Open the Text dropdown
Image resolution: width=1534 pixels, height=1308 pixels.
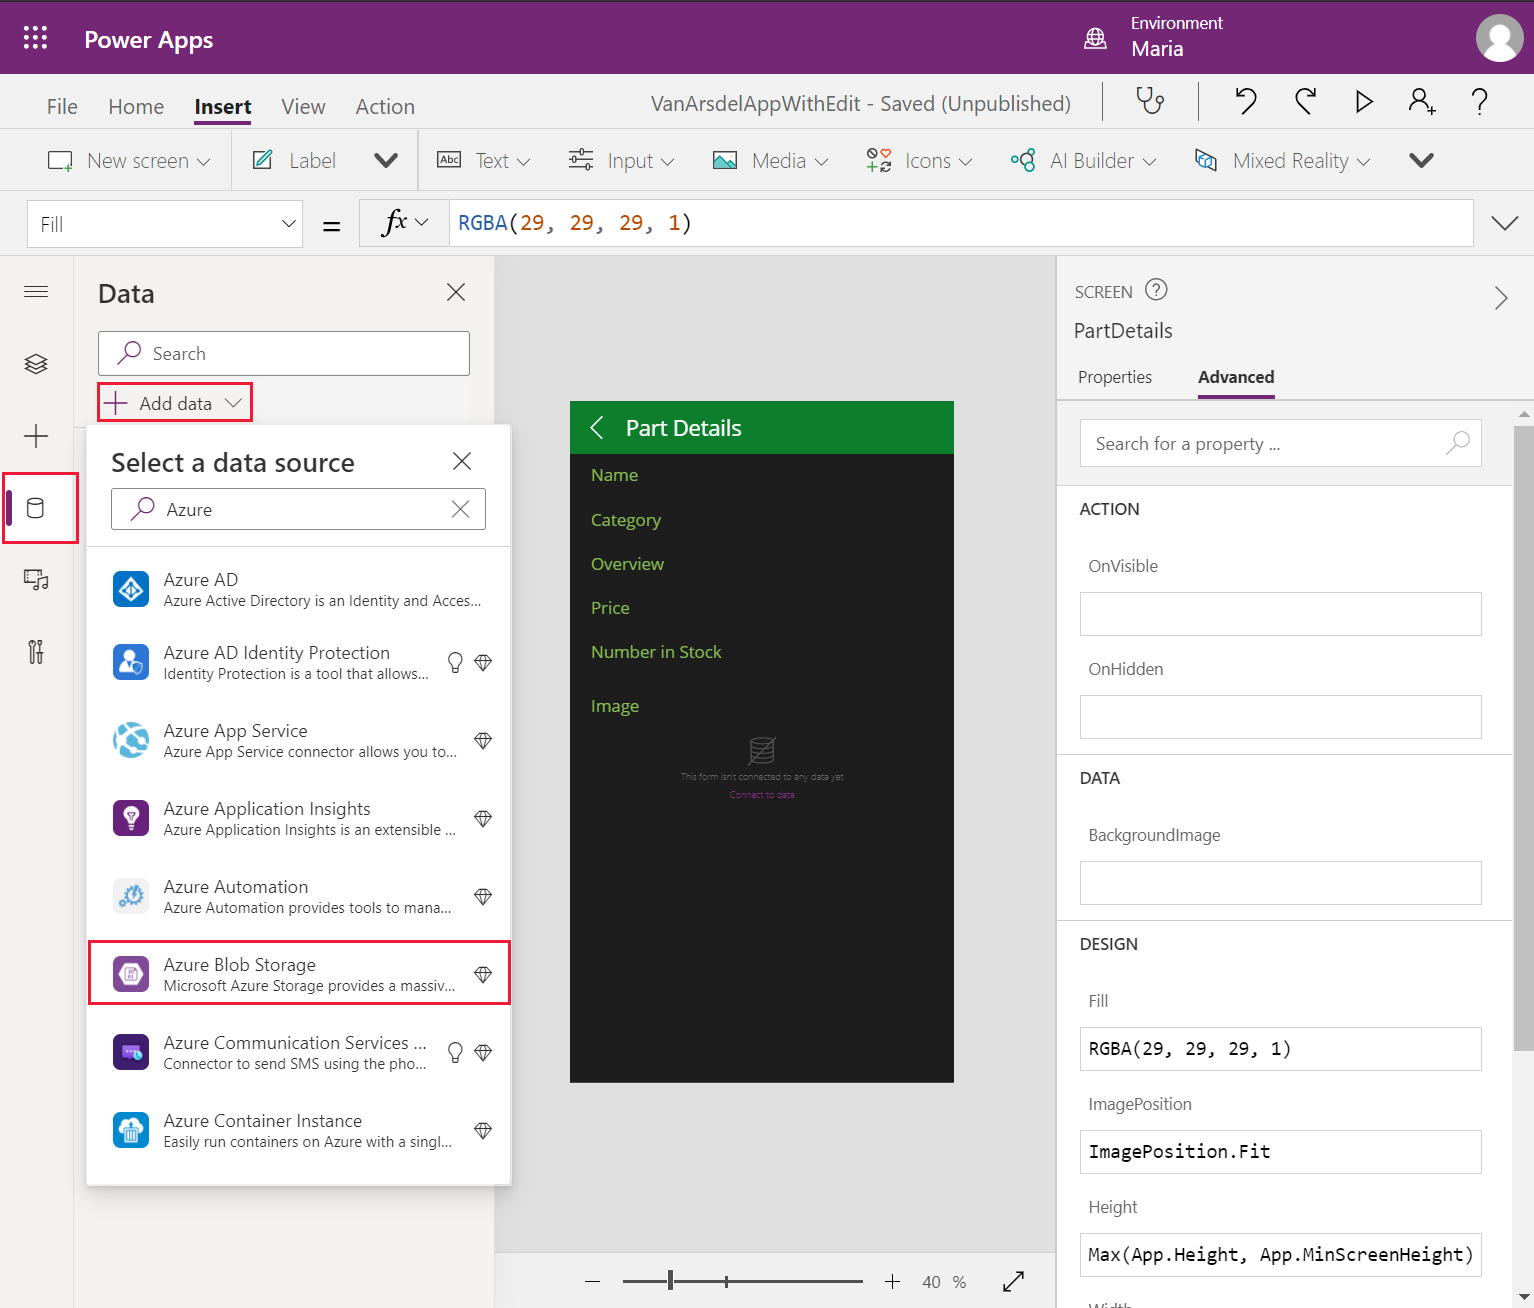(x=484, y=160)
